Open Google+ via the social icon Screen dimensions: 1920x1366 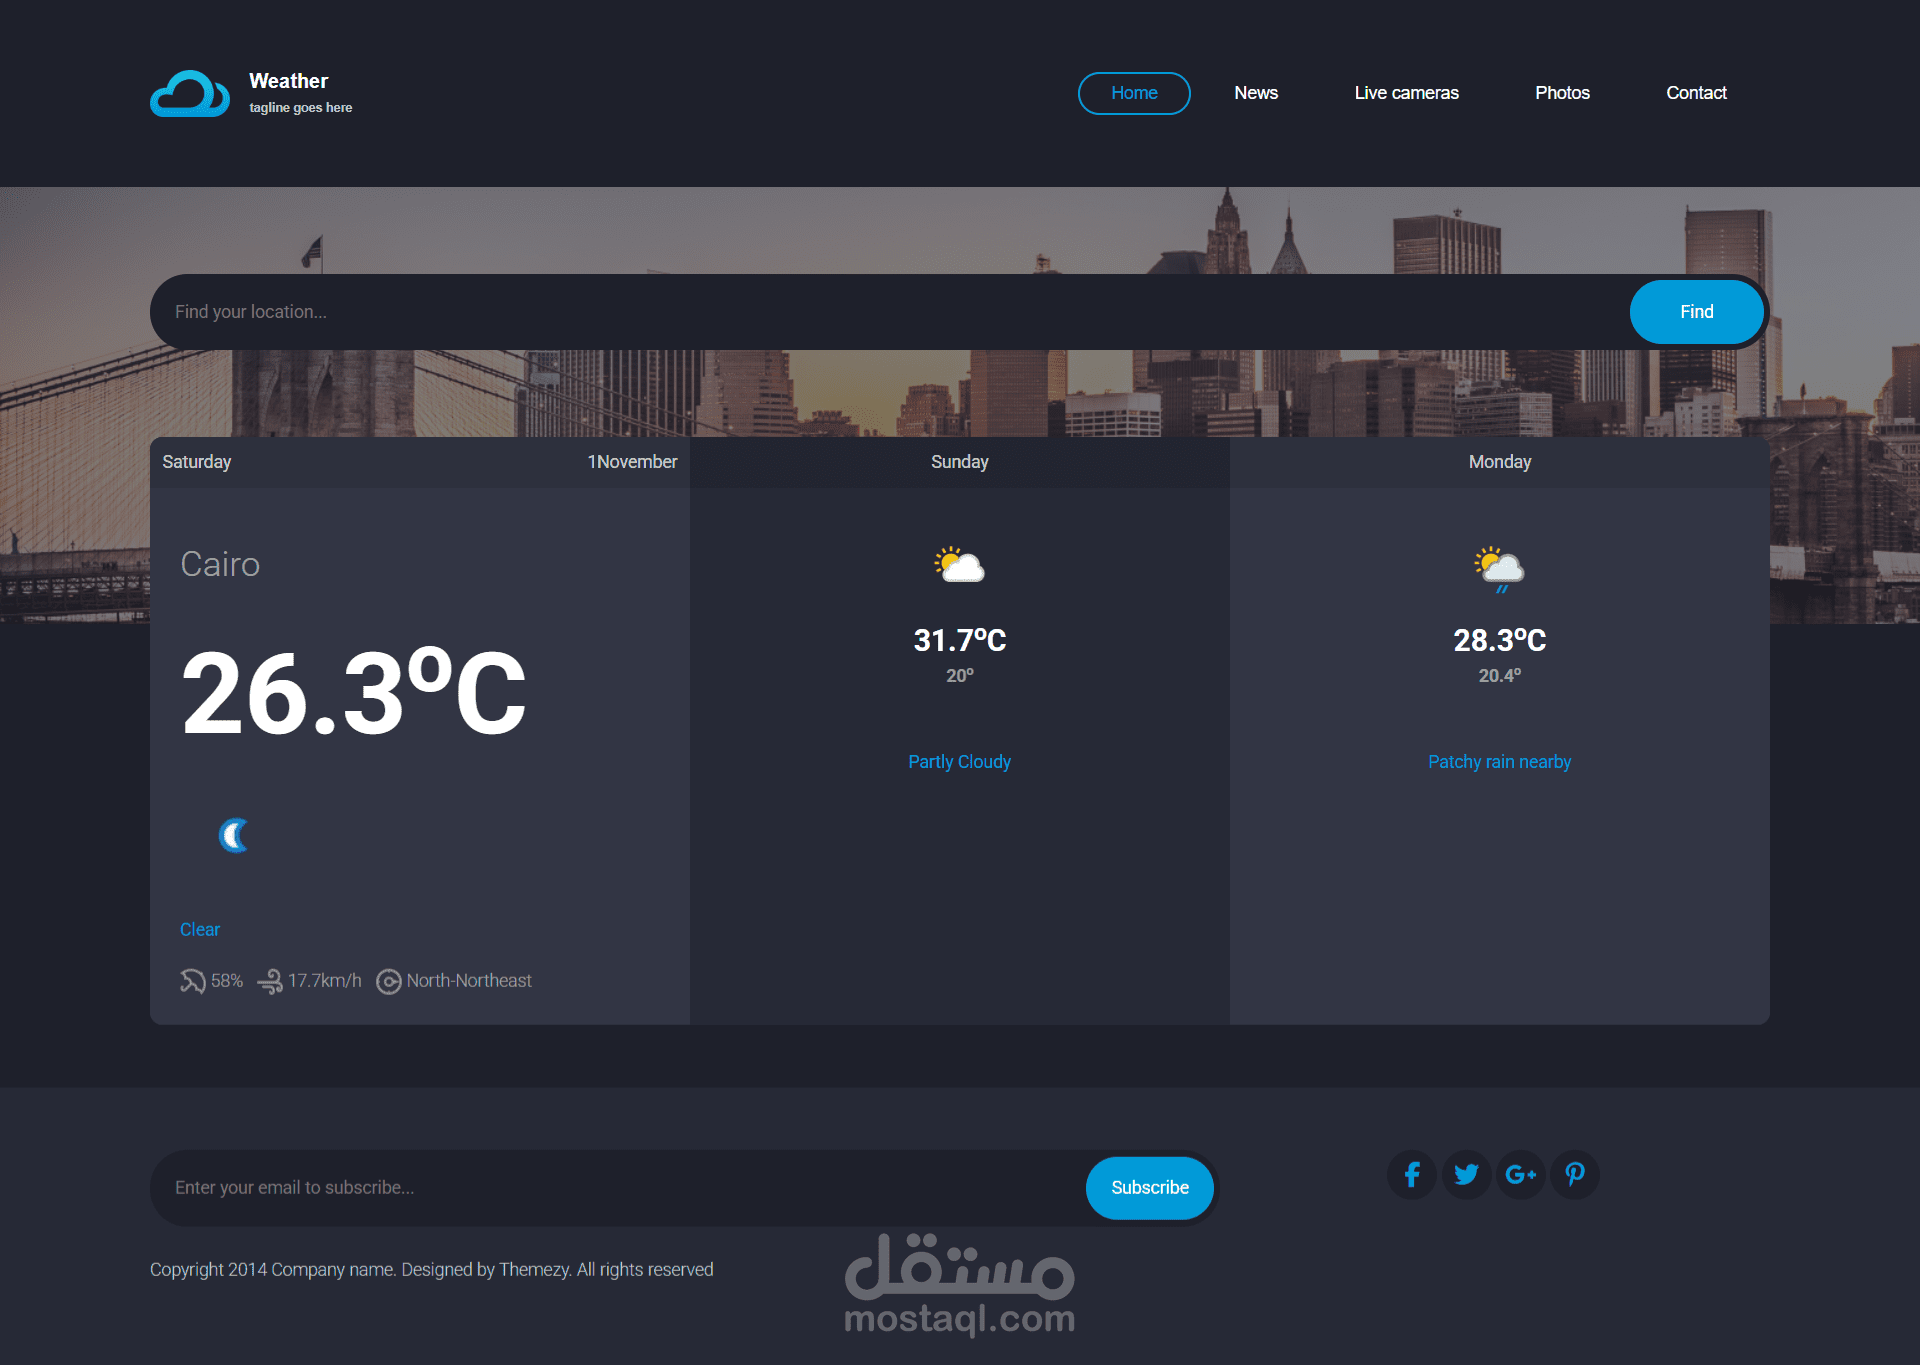click(x=1520, y=1174)
